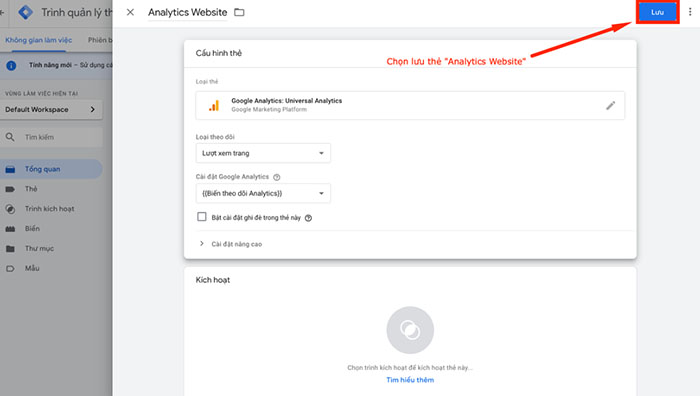Screen dimensions: 700x396
Task: Switch to Không gian làm việc tab
Action: point(38,40)
